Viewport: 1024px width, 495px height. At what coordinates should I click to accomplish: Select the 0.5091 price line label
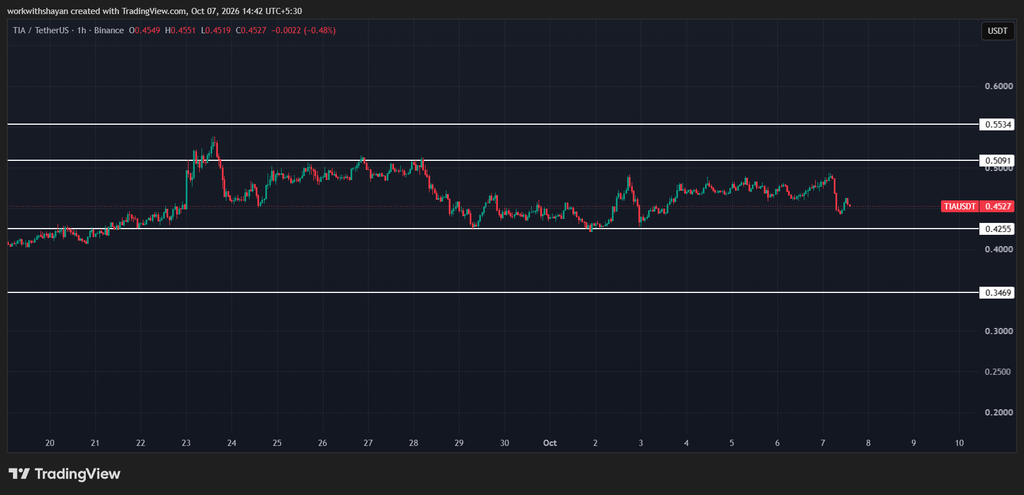pyautogui.click(x=997, y=160)
